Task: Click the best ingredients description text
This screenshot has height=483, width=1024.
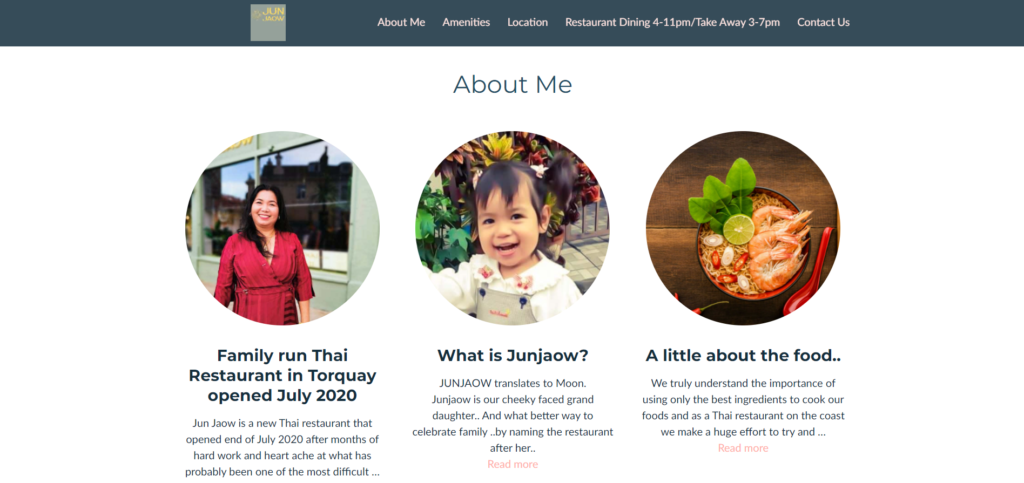Action: 743,407
